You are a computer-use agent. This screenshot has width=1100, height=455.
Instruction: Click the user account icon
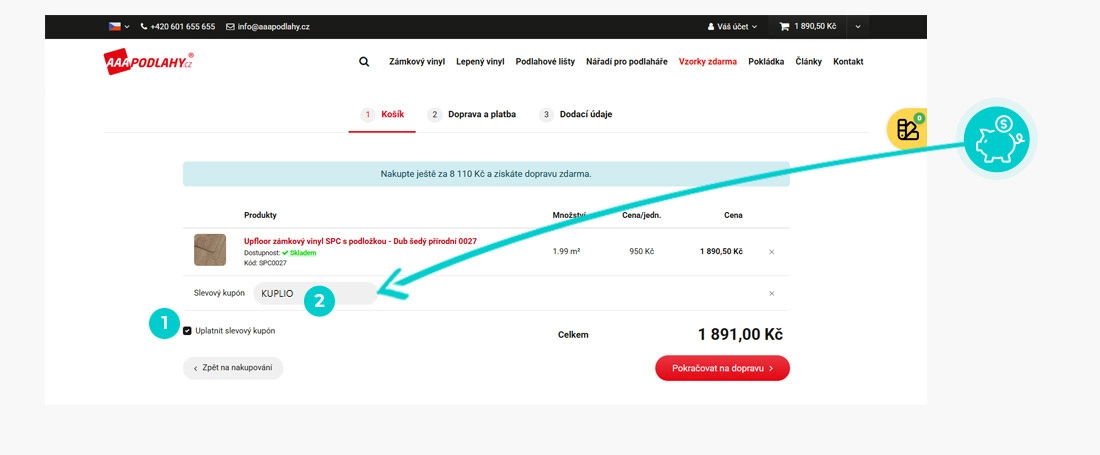[x=711, y=27]
